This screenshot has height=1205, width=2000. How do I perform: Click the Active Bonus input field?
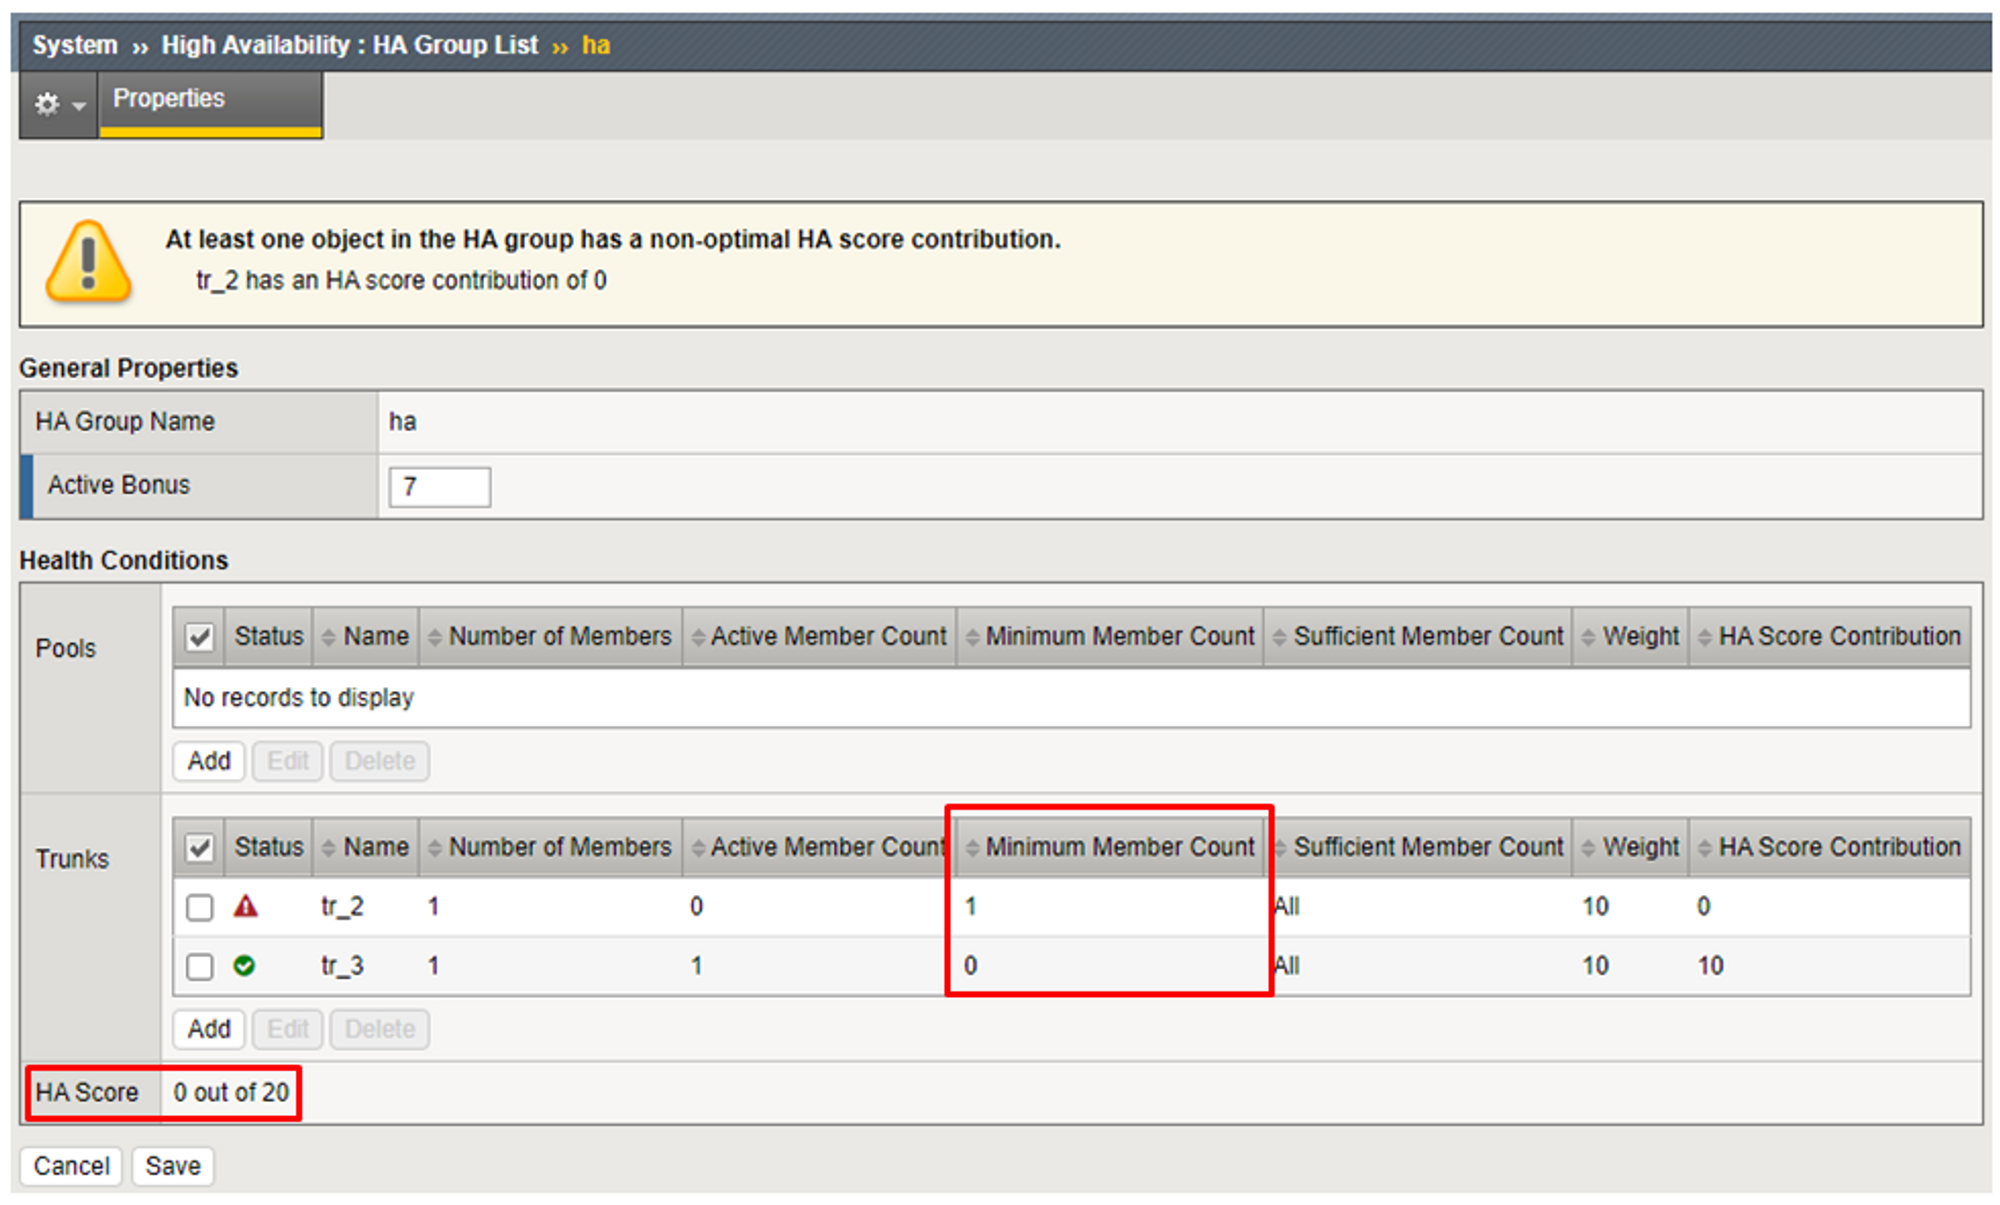click(439, 487)
